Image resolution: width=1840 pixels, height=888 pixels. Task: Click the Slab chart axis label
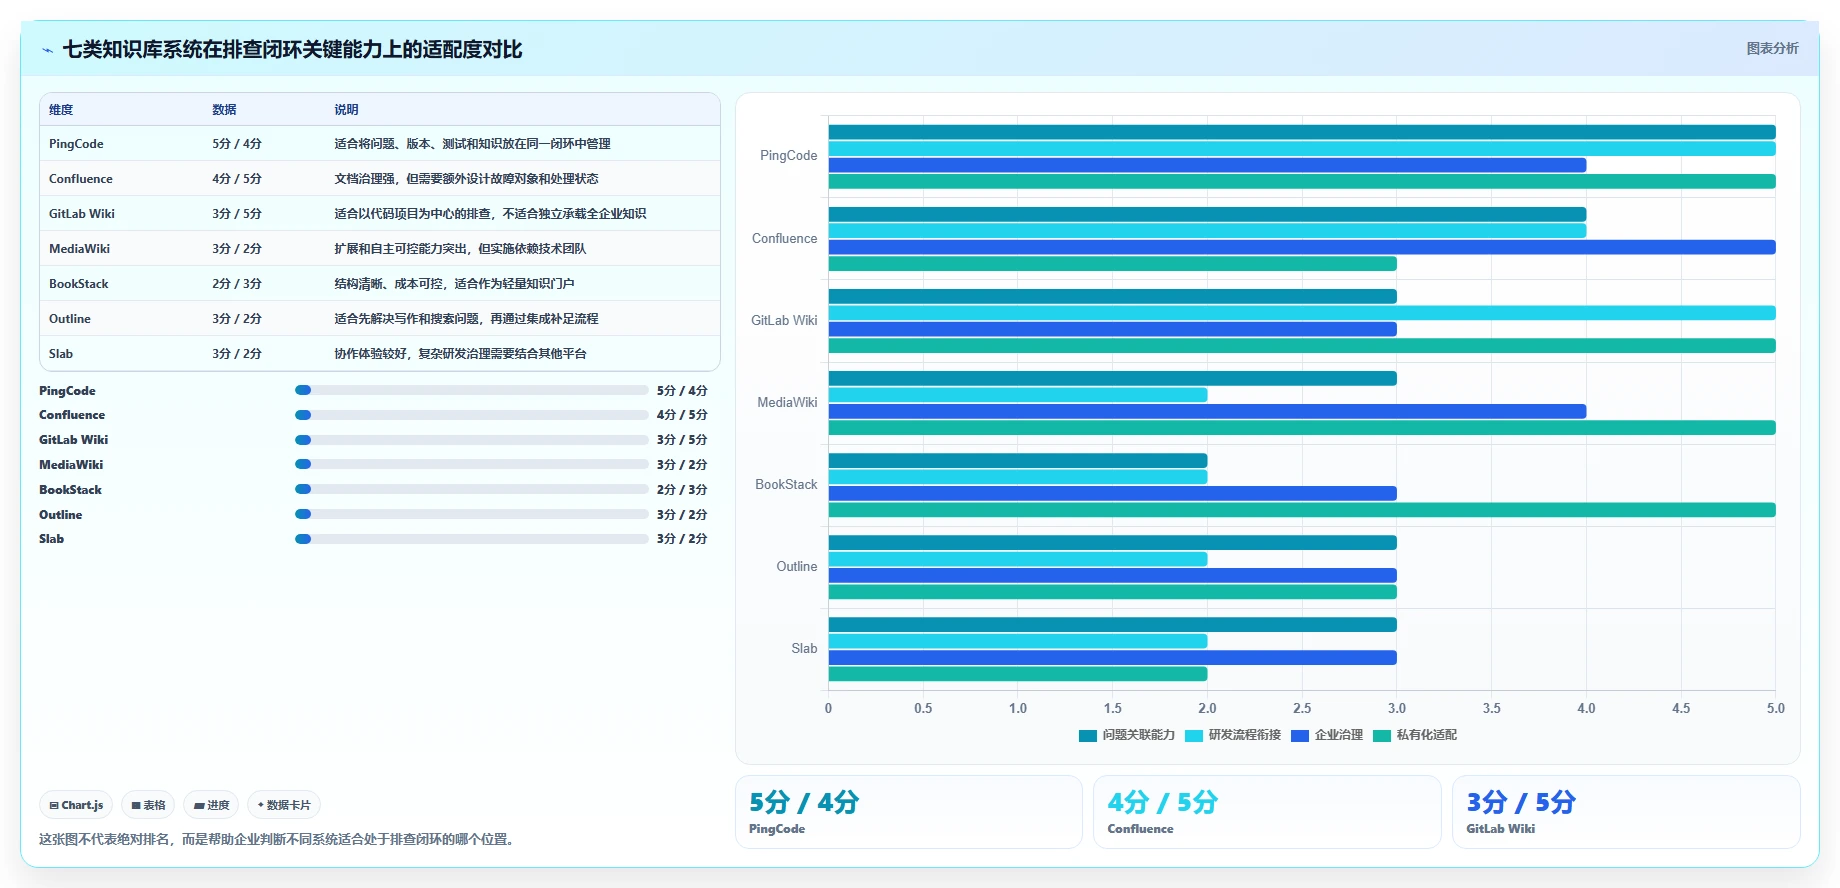[804, 649]
